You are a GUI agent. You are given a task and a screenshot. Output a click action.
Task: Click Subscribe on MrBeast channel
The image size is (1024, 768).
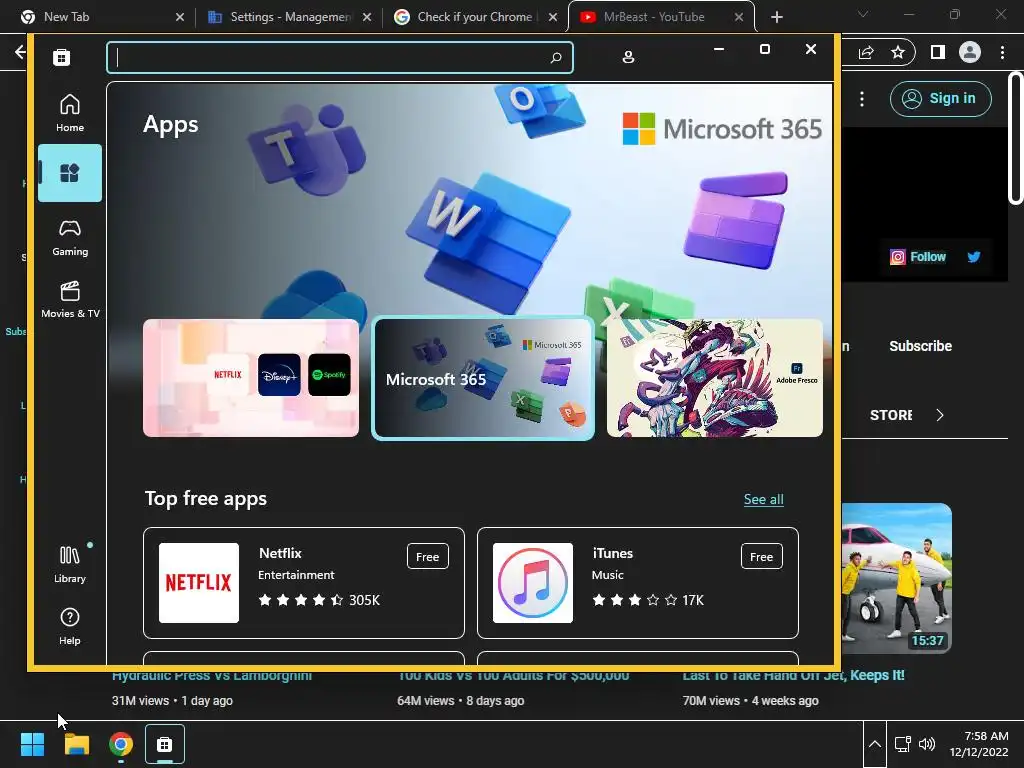click(920, 346)
